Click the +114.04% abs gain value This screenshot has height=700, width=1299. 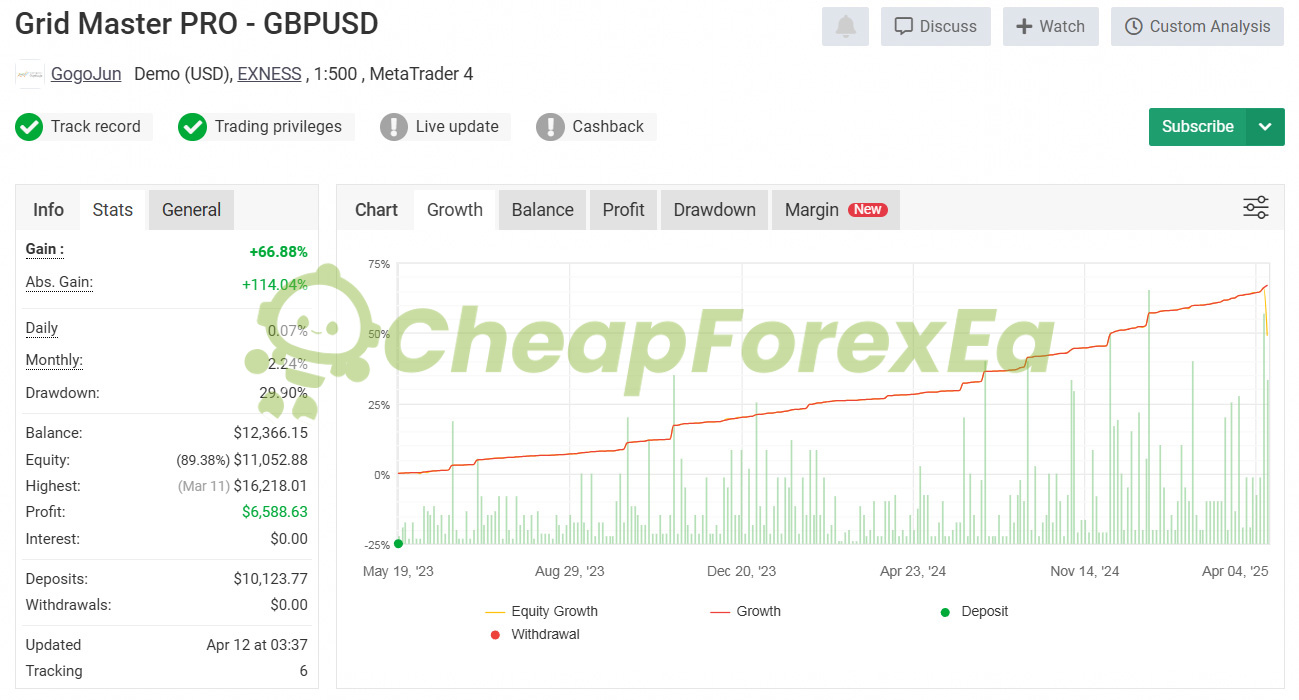pyautogui.click(x=275, y=285)
